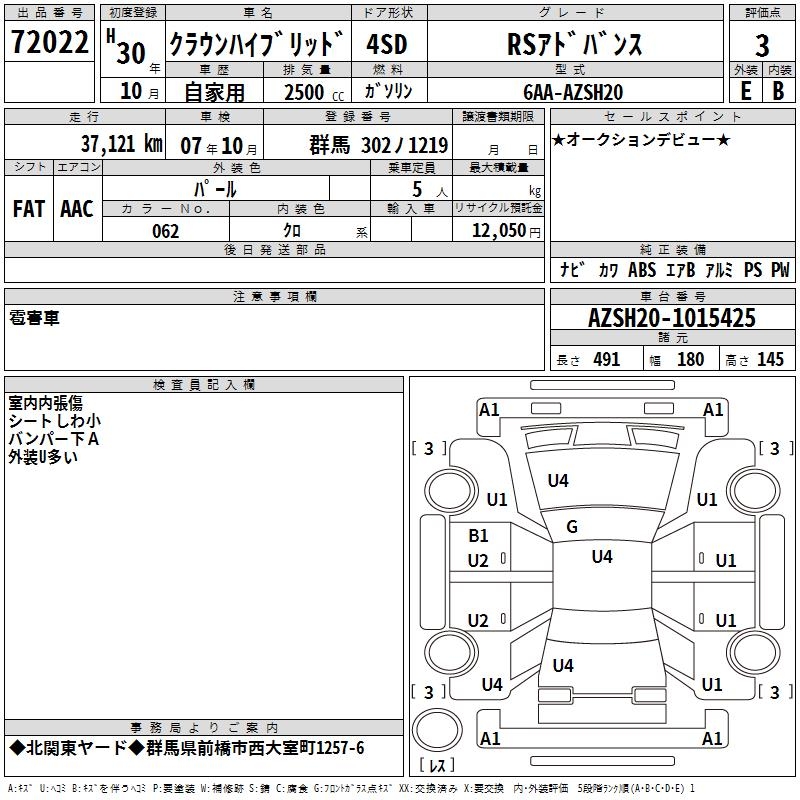Click the equipment item "アルミ"
This screenshot has height=800, width=800.
(x=719, y=270)
